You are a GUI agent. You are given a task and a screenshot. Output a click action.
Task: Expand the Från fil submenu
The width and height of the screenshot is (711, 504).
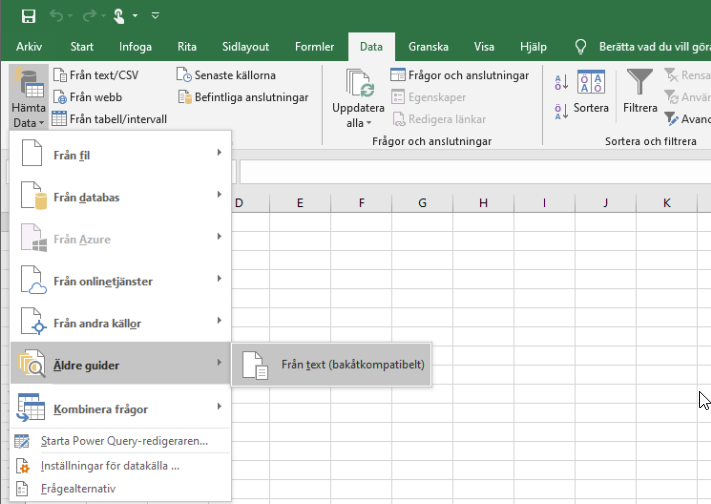[x=120, y=155]
